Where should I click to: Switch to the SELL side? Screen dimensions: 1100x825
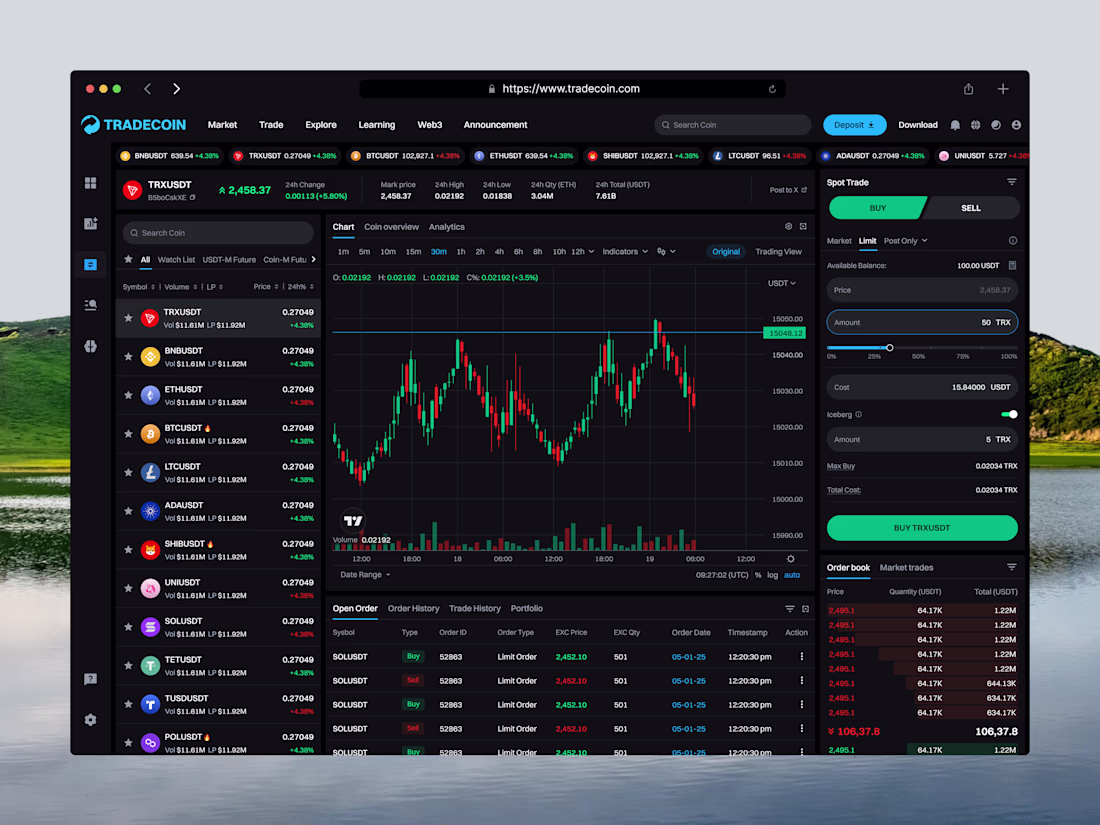pos(971,208)
